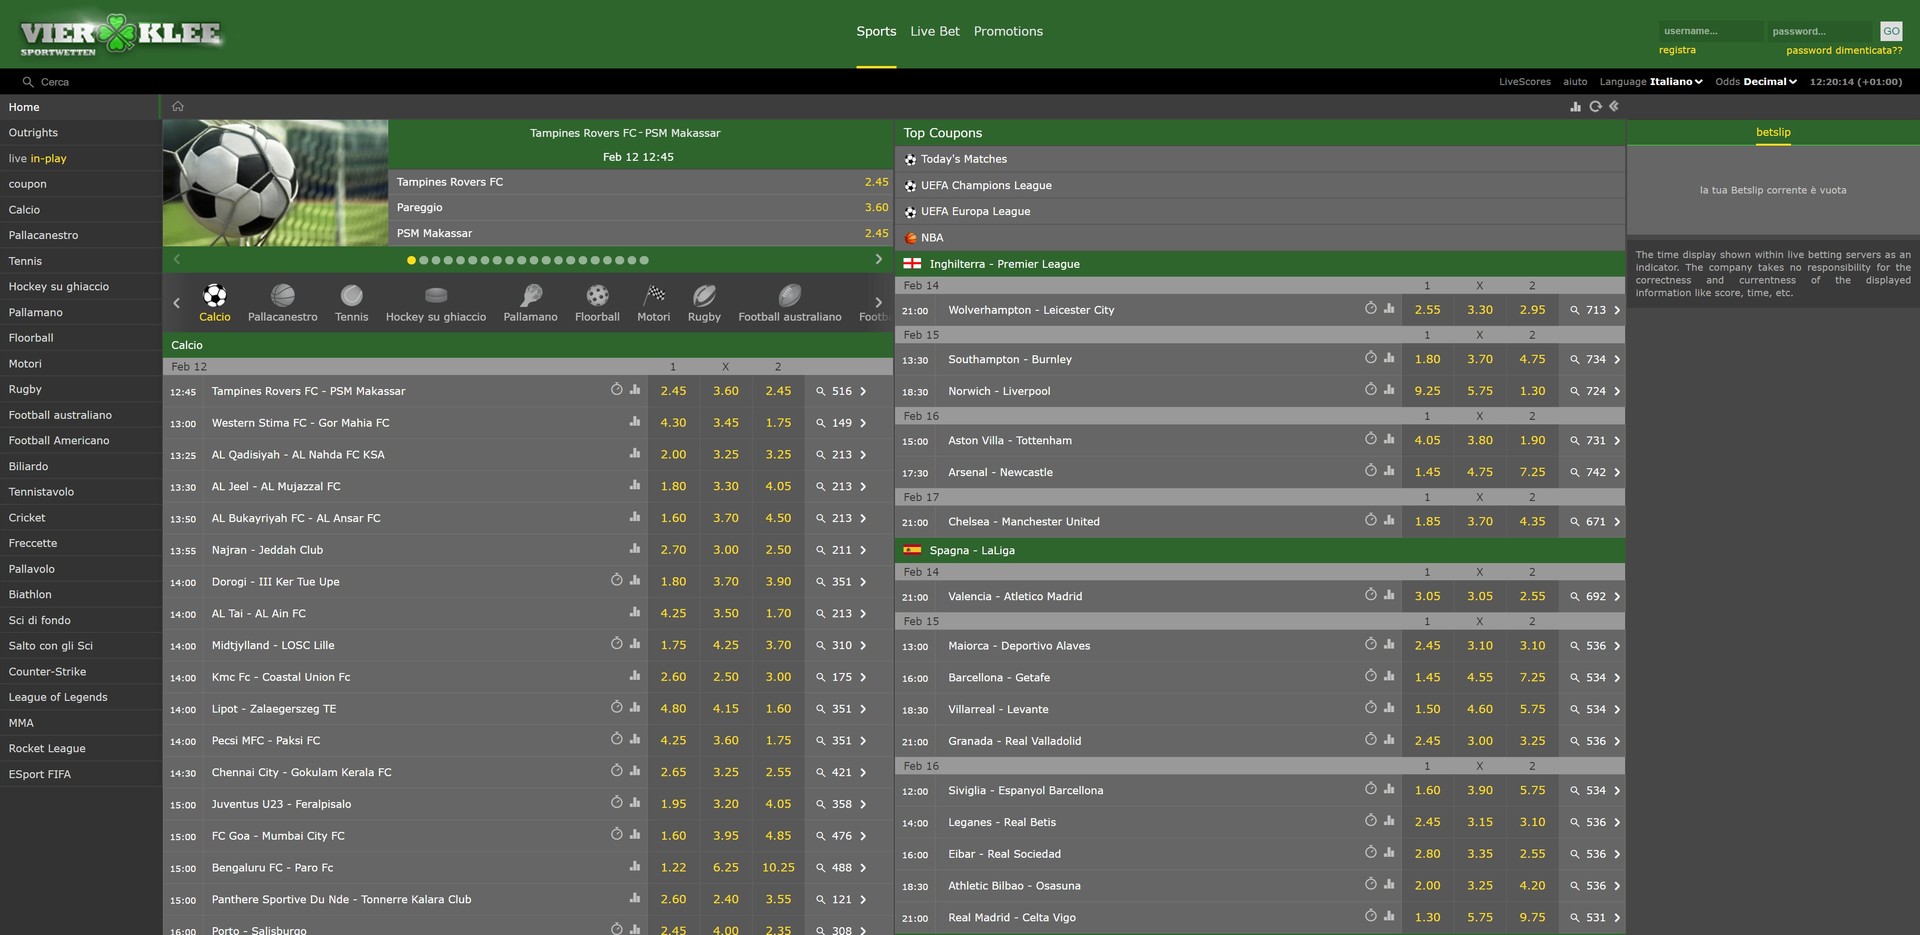Pick Pareggio 3.60 in featured match banner

point(640,208)
